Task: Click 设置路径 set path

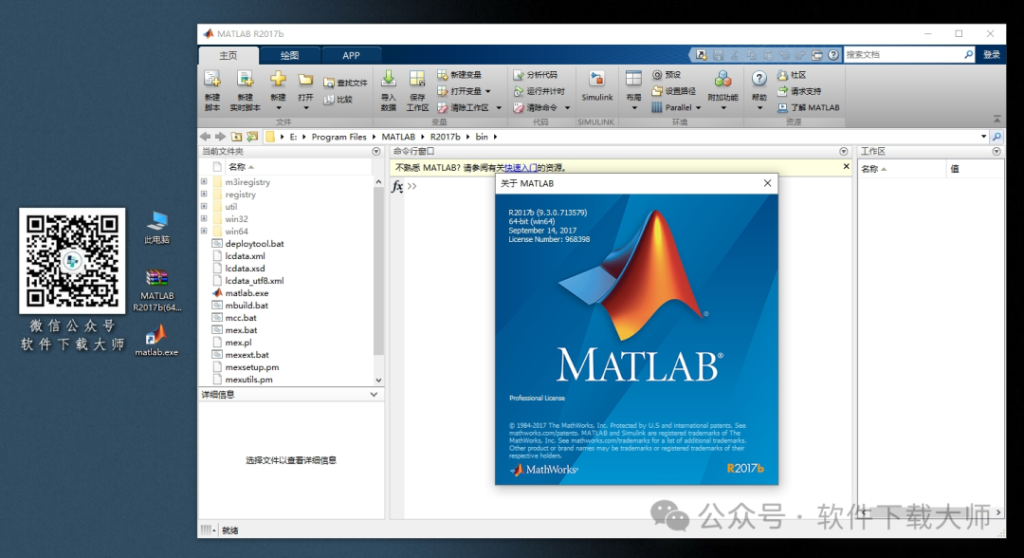Action: pyautogui.click(x=674, y=91)
